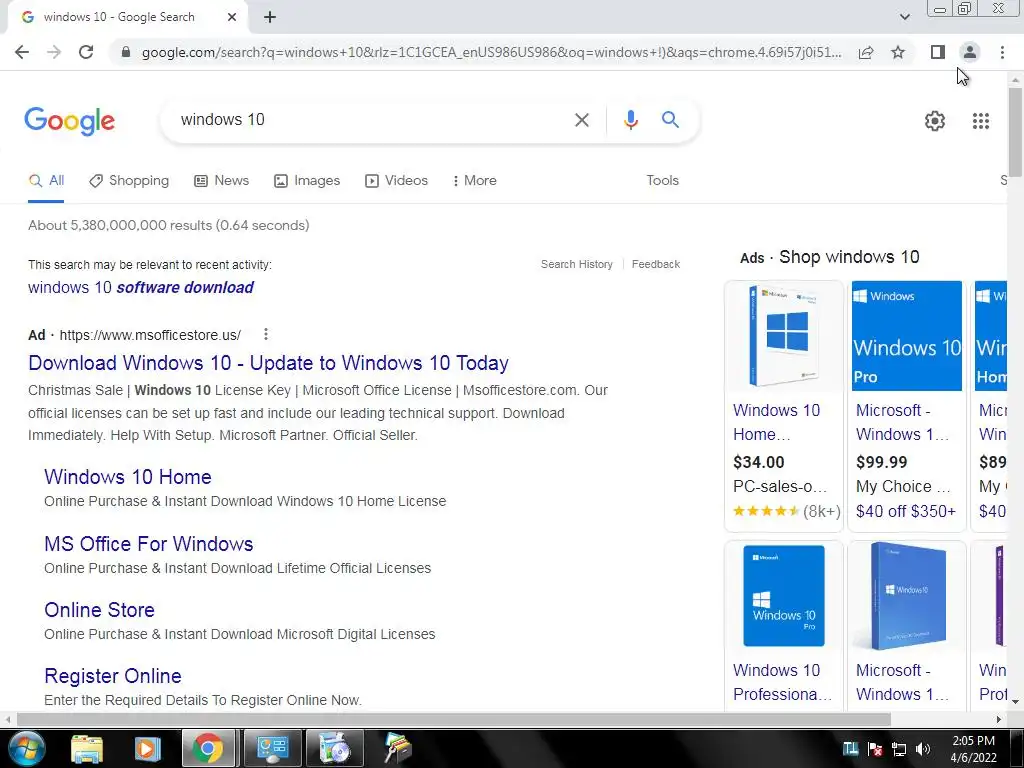Click PC-sales-o... seller text

780,487
